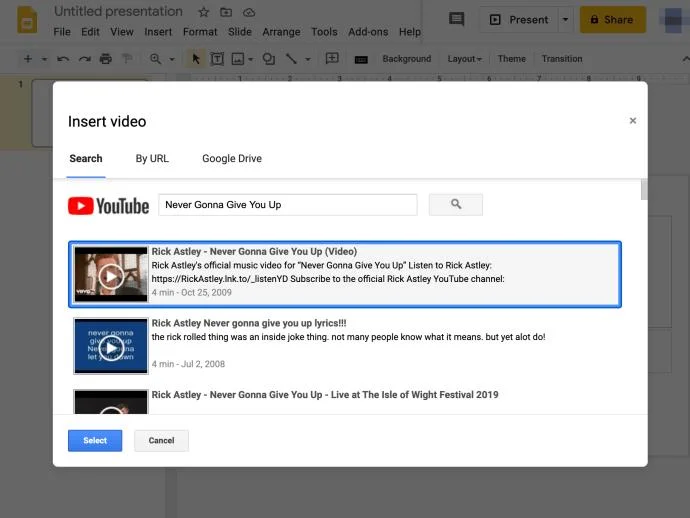Viewport: 690px width, 518px height.
Task: Play the Rick Astley official video thumbnail
Action: coord(111,275)
